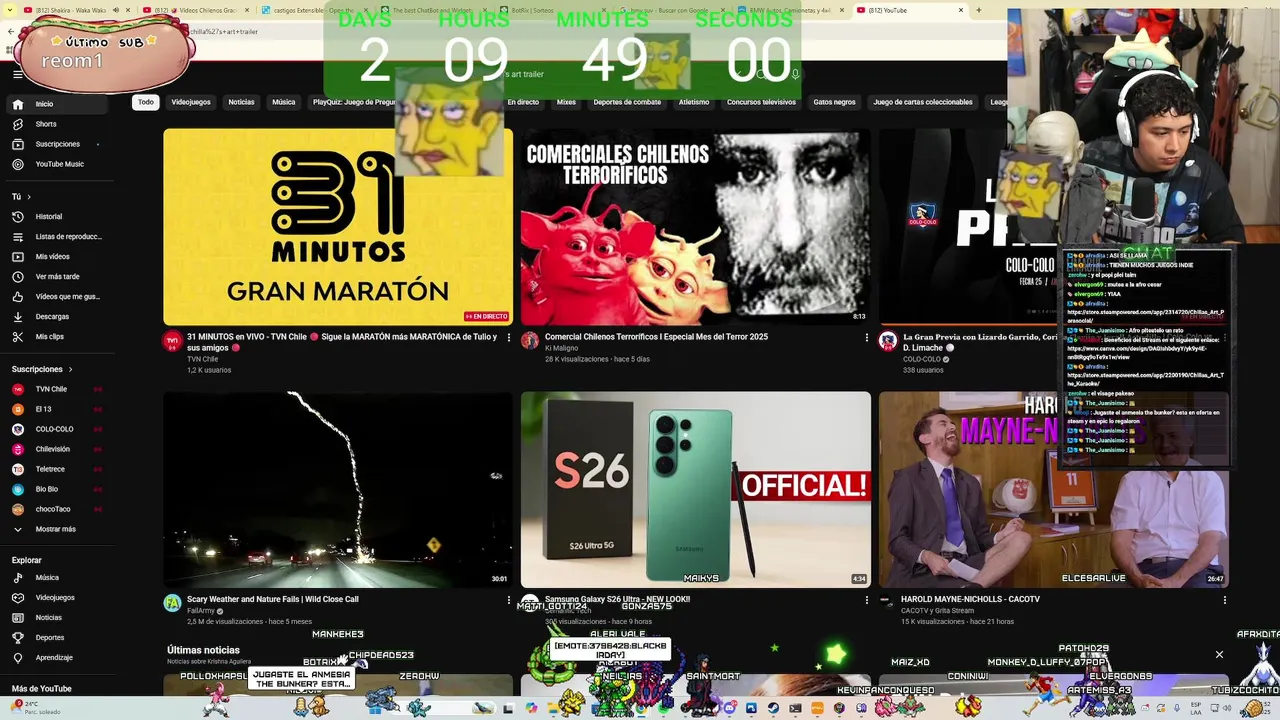This screenshot has width=1280, height=720.
Task: Click the browser back arrow
Action: point(11,32)
